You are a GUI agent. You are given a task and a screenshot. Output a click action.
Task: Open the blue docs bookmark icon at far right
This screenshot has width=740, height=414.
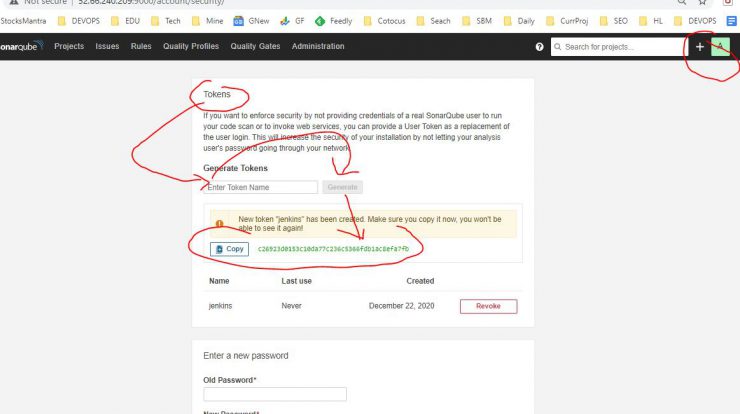click(x=732, y=21)
